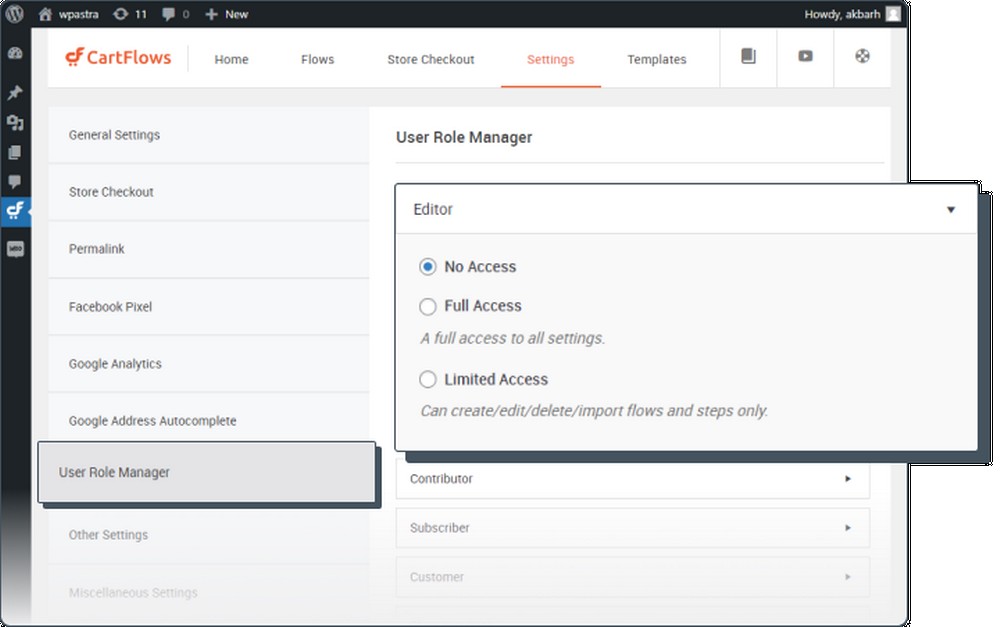Image resolution: width=1000 pixels, height=627 pixels.
Task: Open the Dashboard icon in the sidebar
Action: (x=15, y=54)
